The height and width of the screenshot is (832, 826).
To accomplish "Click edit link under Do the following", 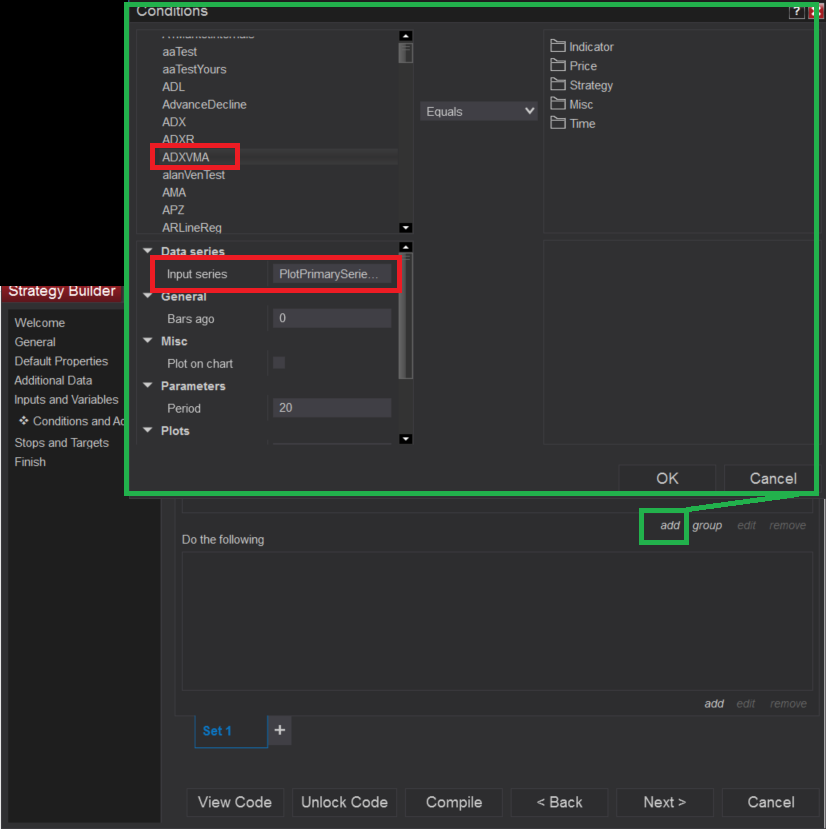I will 745,704.
